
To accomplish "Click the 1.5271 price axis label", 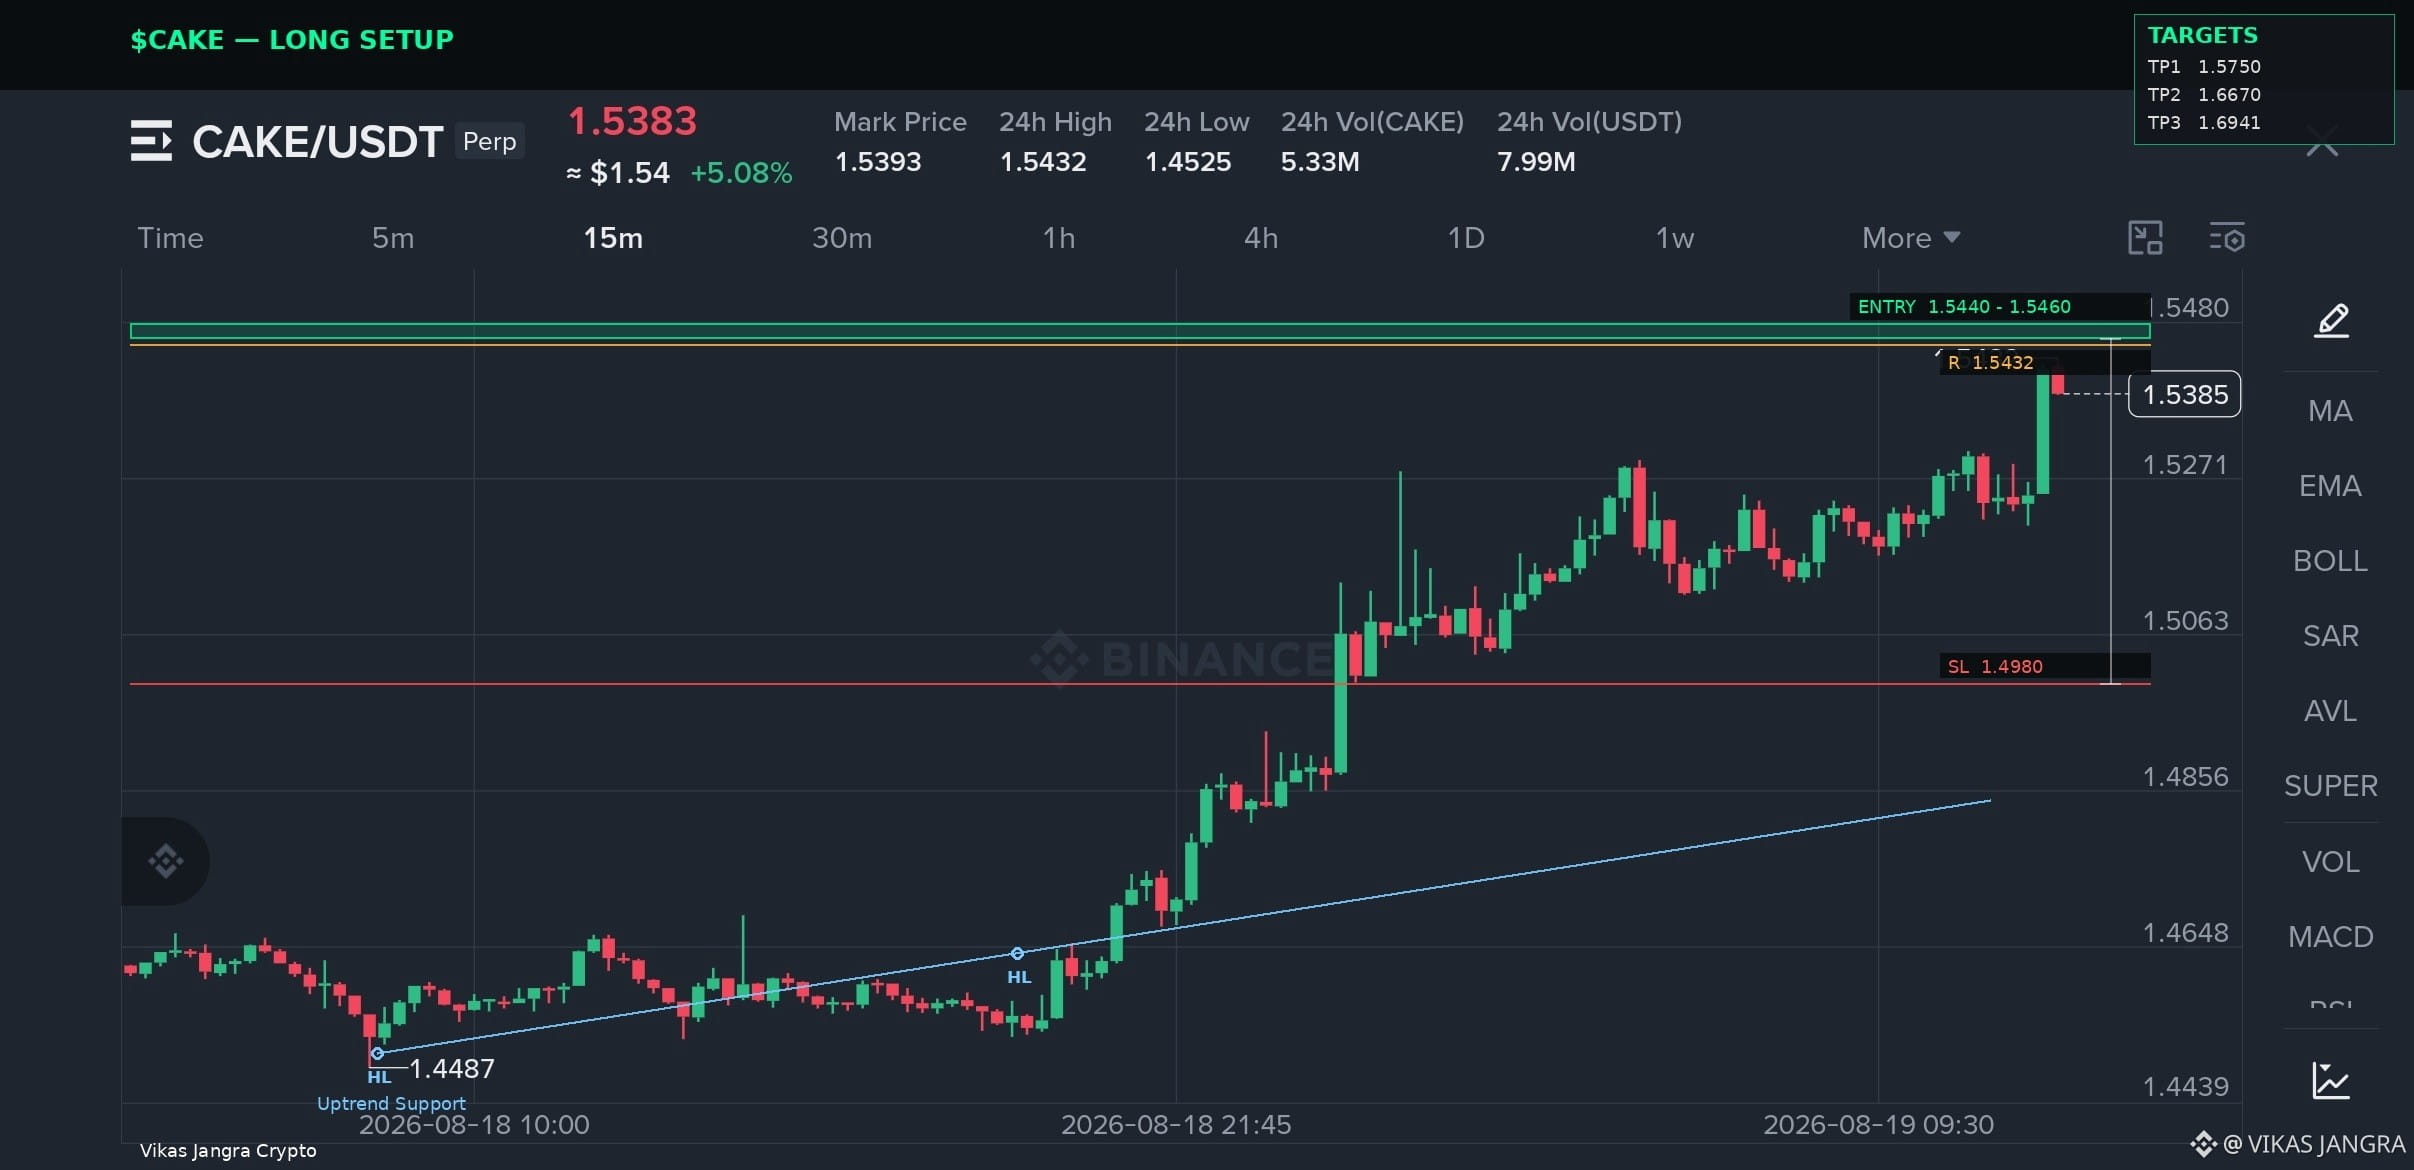I will click(2185, 465).
